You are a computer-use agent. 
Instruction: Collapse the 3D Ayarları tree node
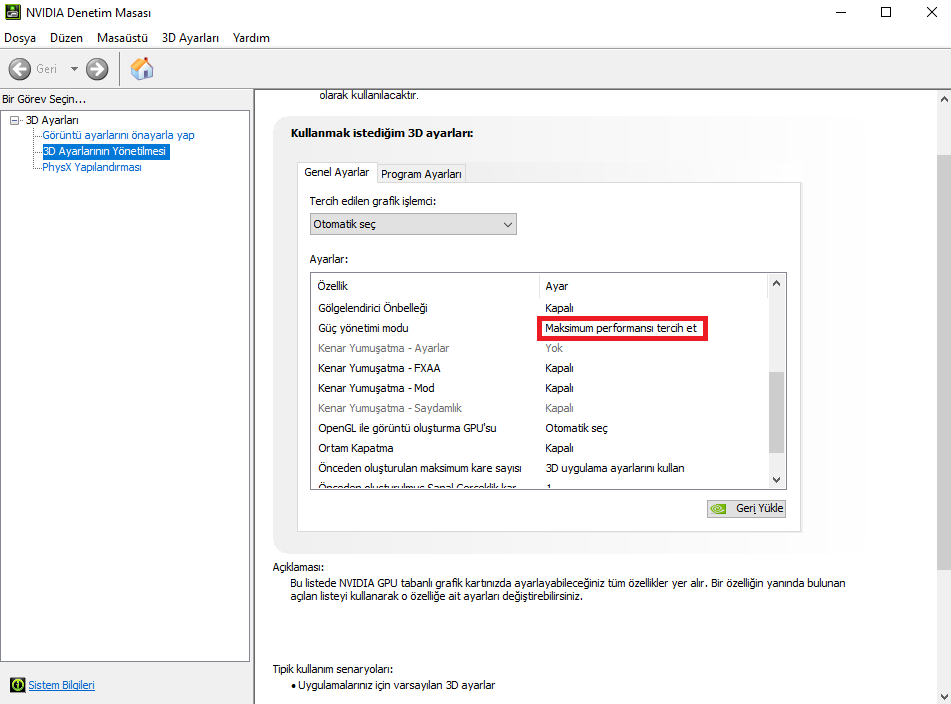(x=15, y=120)
